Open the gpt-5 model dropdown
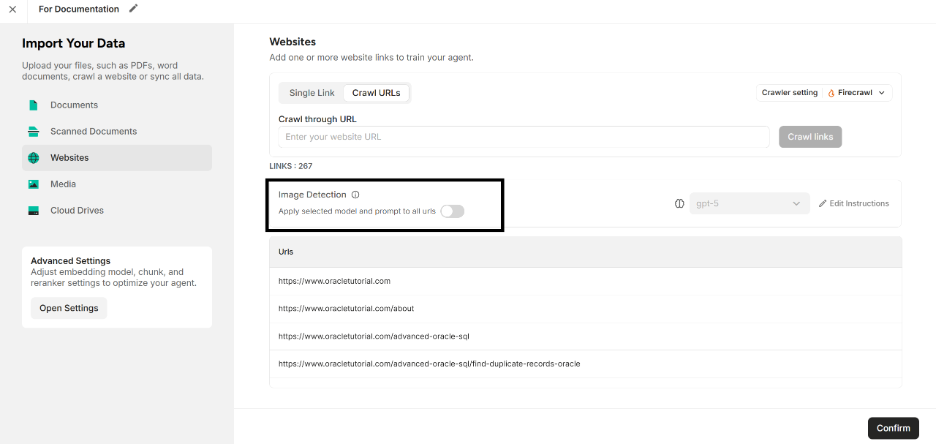 tap(749, 204)
